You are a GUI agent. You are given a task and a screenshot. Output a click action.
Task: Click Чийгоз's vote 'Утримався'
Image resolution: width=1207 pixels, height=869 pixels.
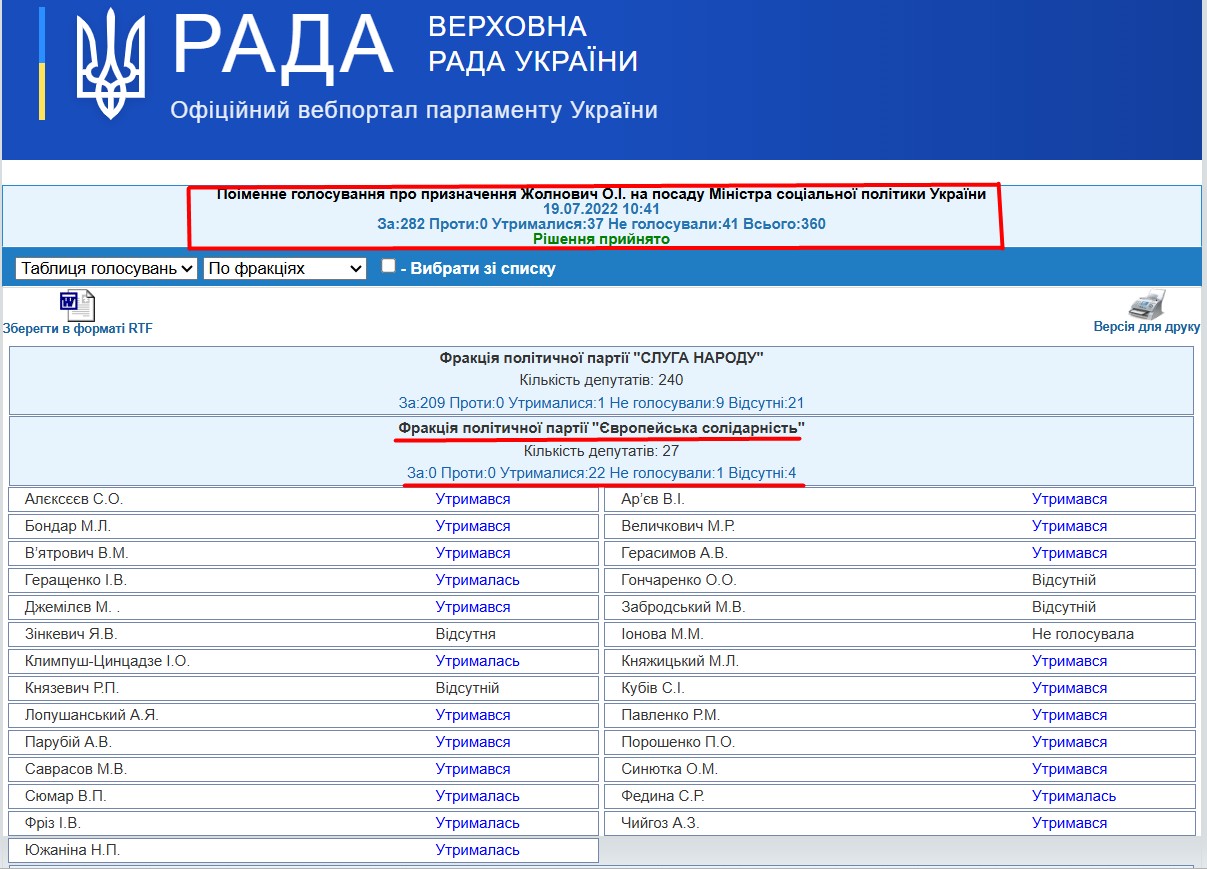pyautogui.click(x=1069, y=823)
